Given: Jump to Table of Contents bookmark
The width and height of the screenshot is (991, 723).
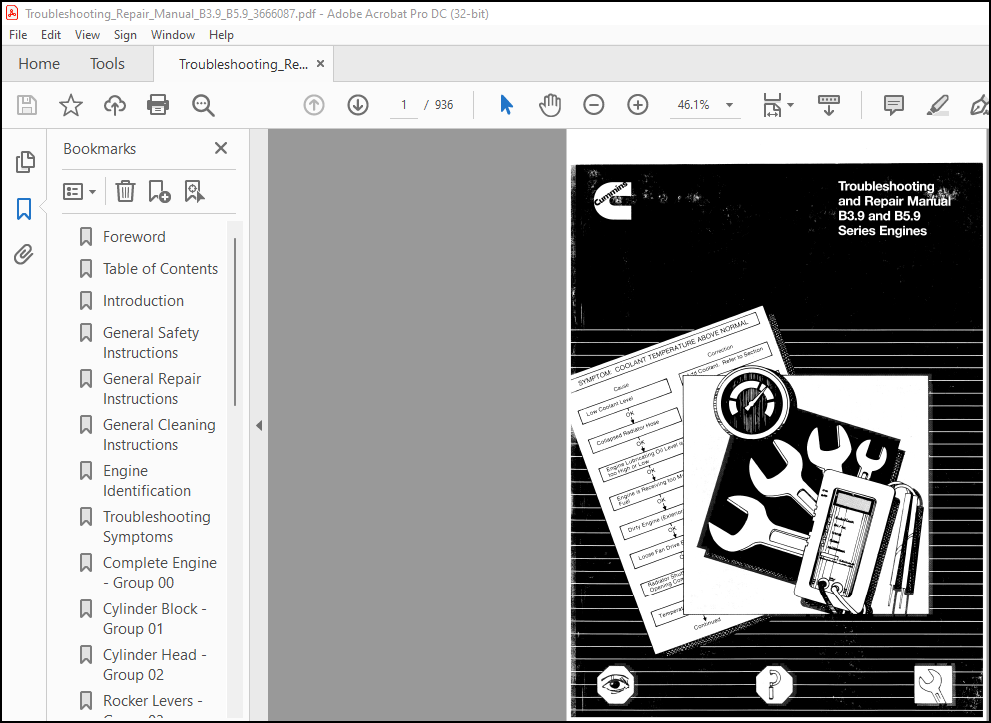Looking at the screenshot, I should 160,269.
